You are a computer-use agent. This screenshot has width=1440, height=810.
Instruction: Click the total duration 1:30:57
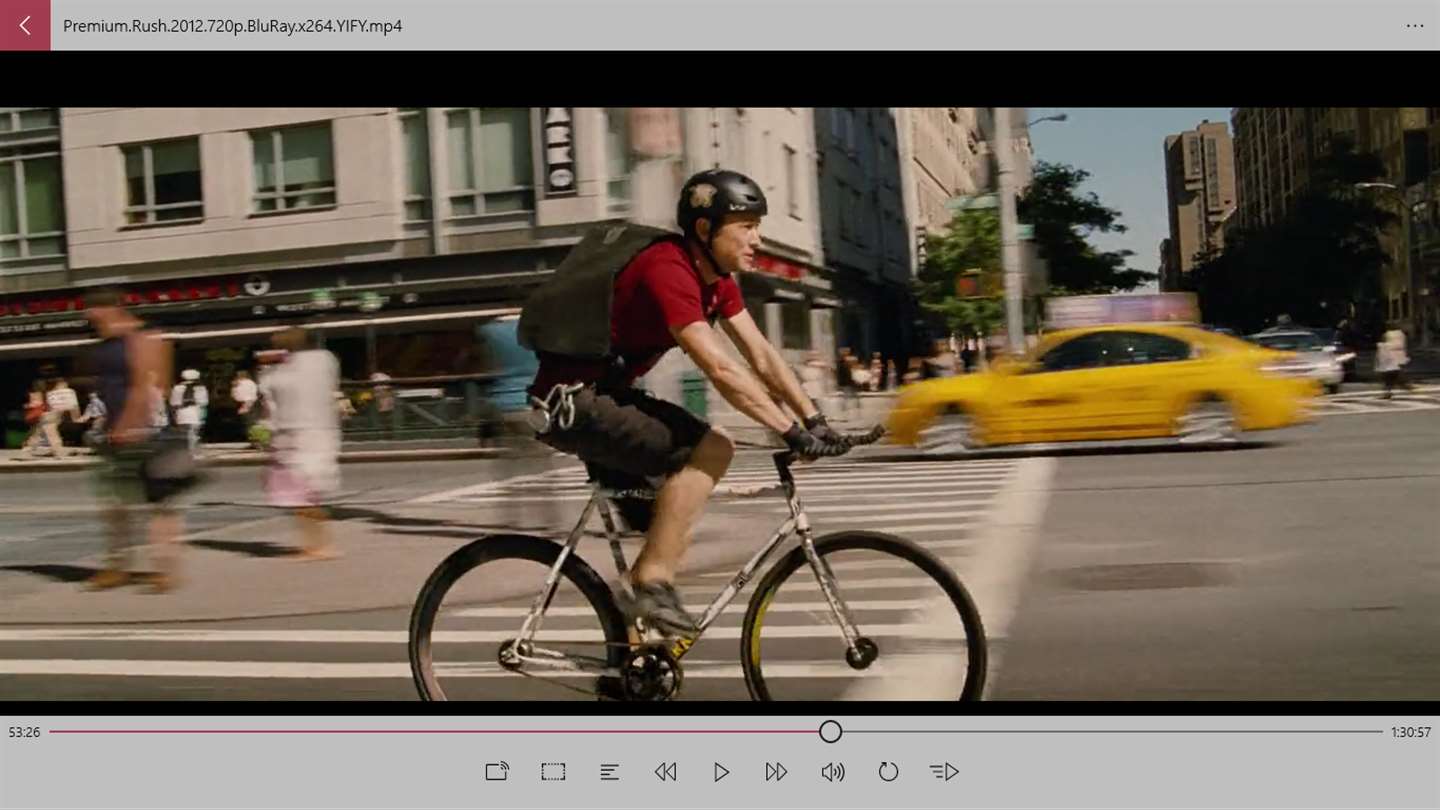(1411, 733)
